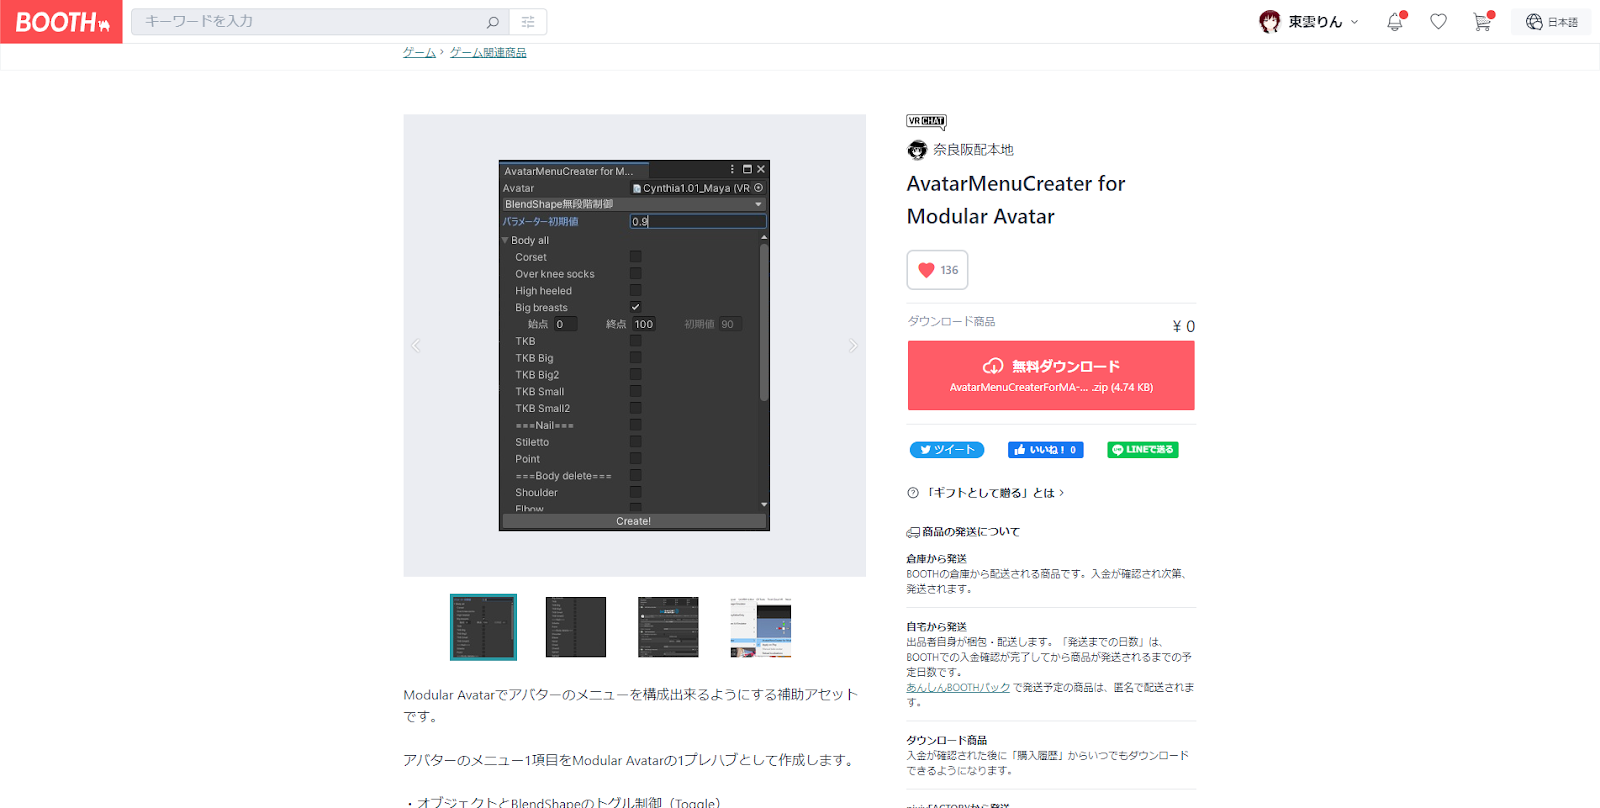Show previous product image arrow
Screen dimensions: 1600x808
tap(416, 346)
